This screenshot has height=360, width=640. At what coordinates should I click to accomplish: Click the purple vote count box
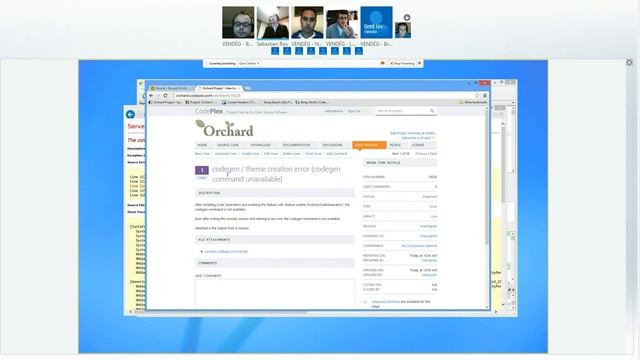(x=202, y=170)
